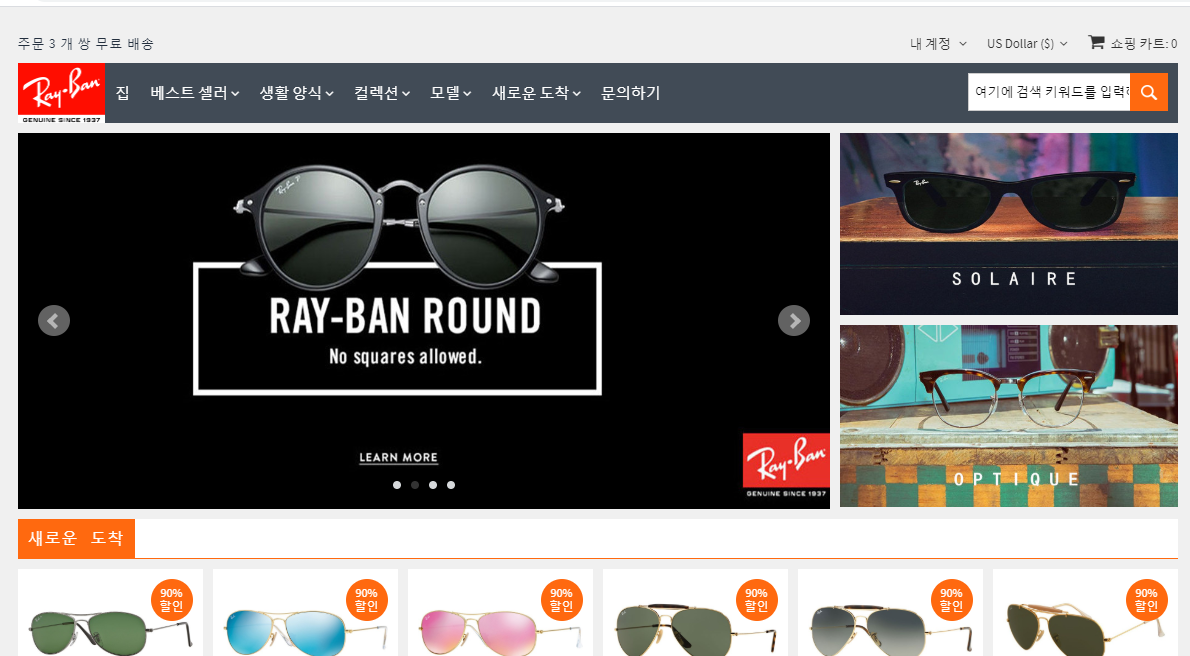Open the blue mirrored aviator product
Screen dimensions: 1190x656
point(305,613)
